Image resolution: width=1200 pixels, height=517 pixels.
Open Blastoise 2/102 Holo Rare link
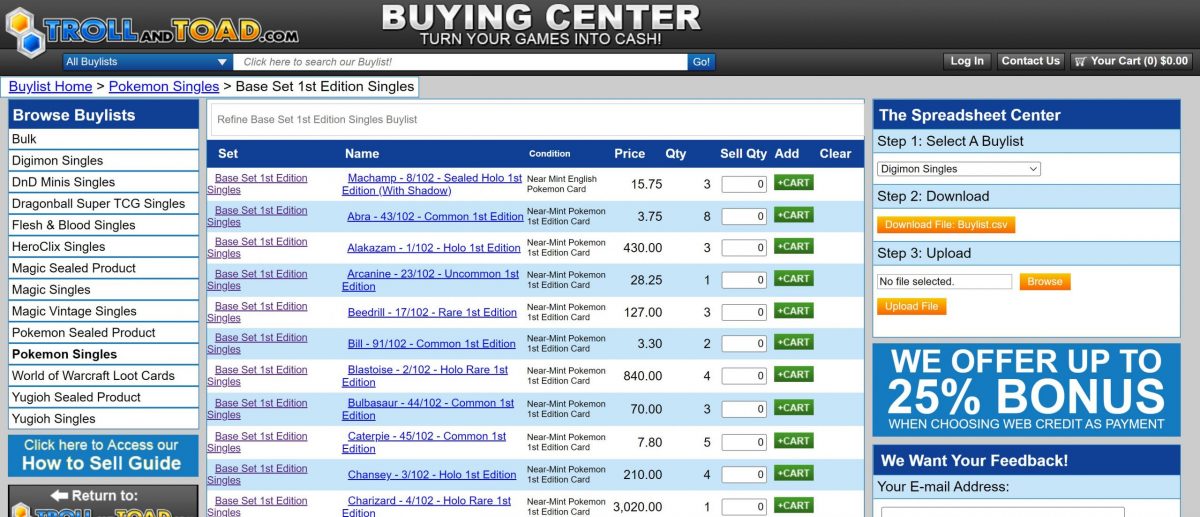coord(425,376)
